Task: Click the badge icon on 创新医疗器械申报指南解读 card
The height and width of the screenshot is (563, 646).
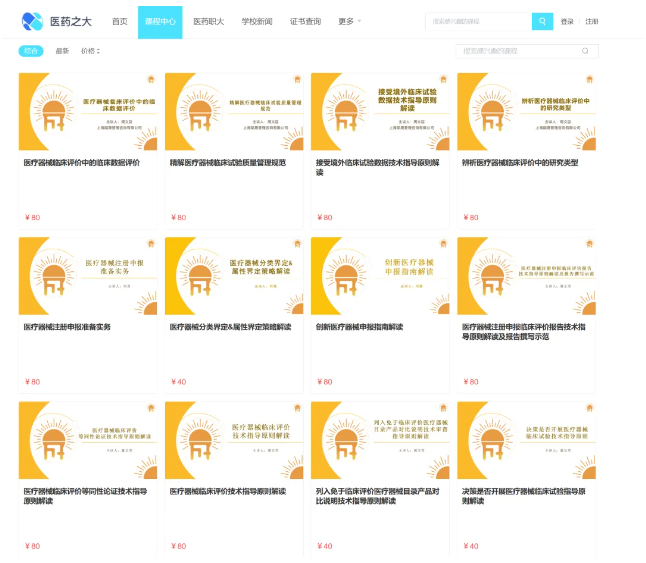Action: click(x=443, y=244)
